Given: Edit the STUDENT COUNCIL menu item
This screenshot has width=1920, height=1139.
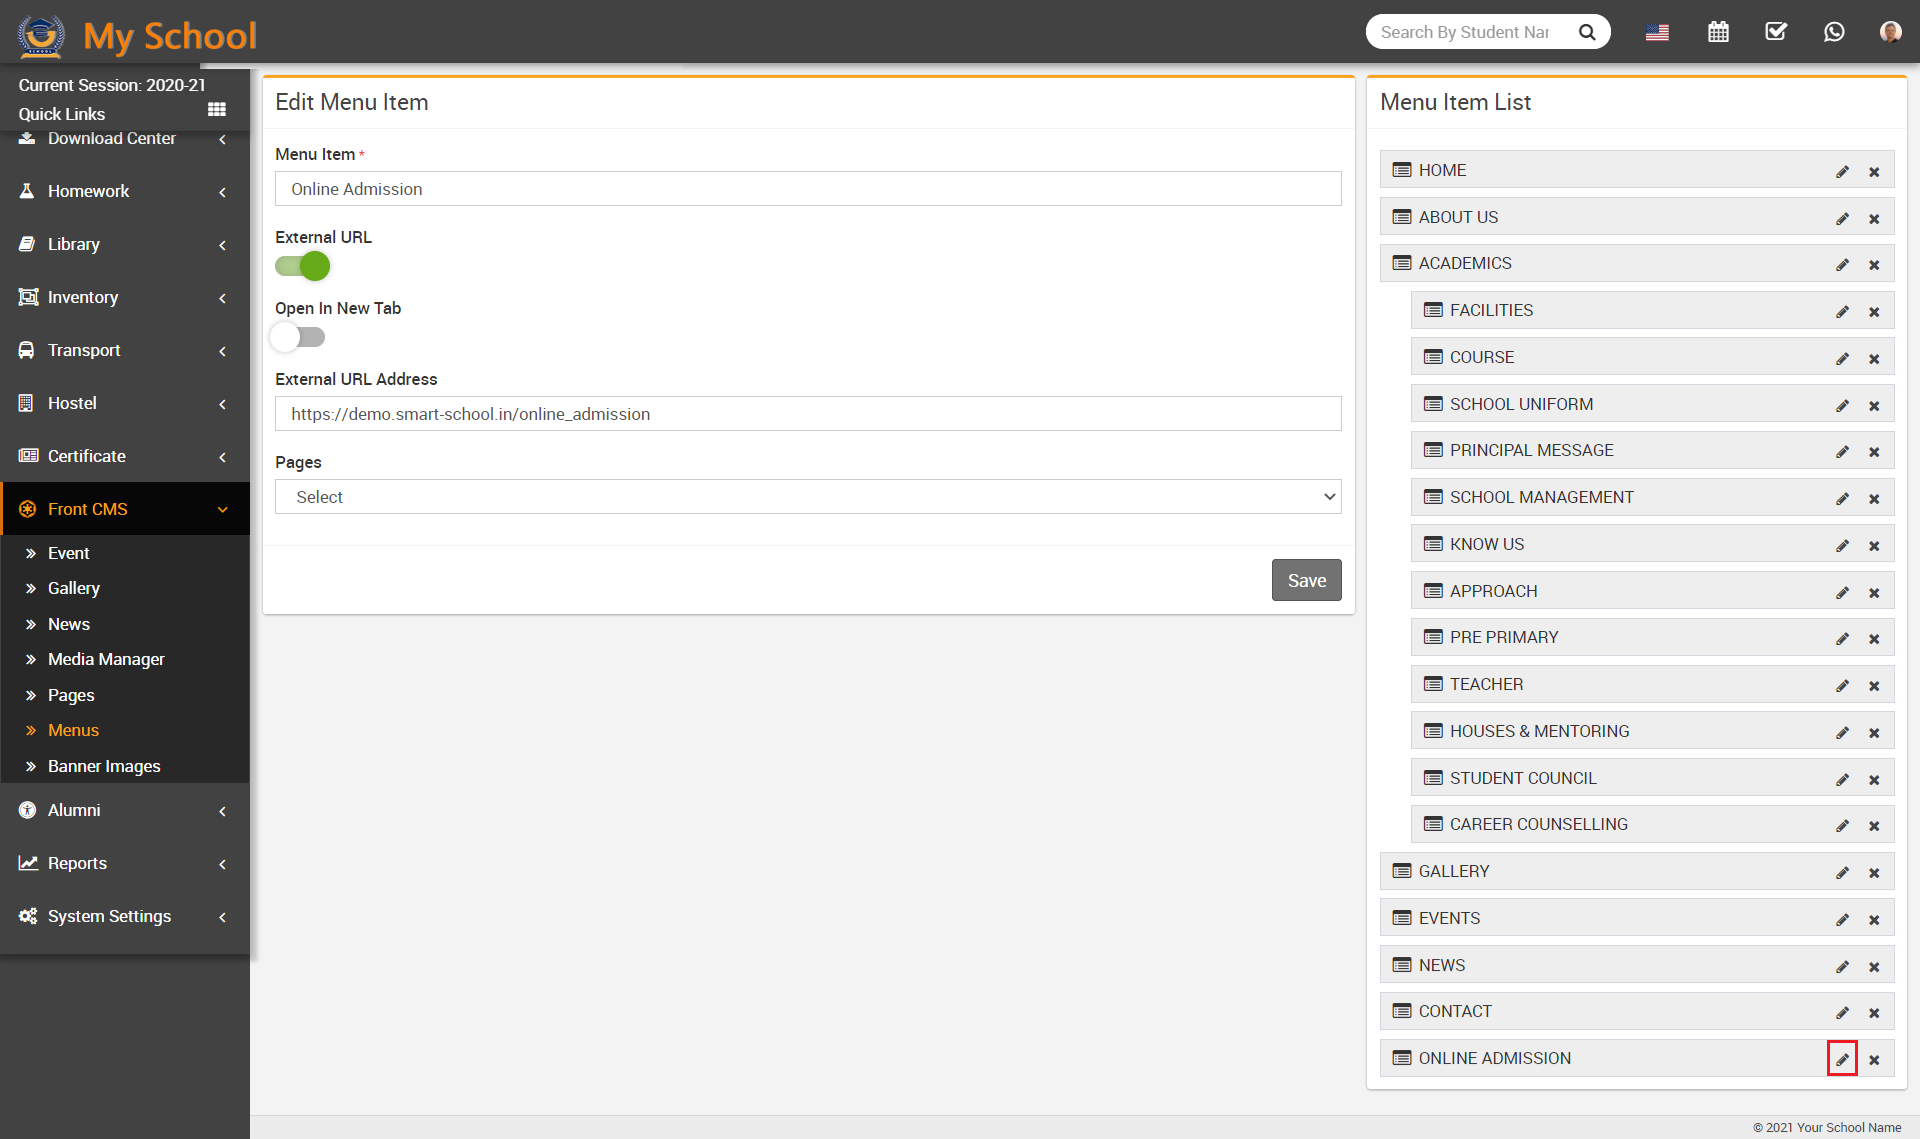Looking at the screenshot, I should pos(1843,778).
